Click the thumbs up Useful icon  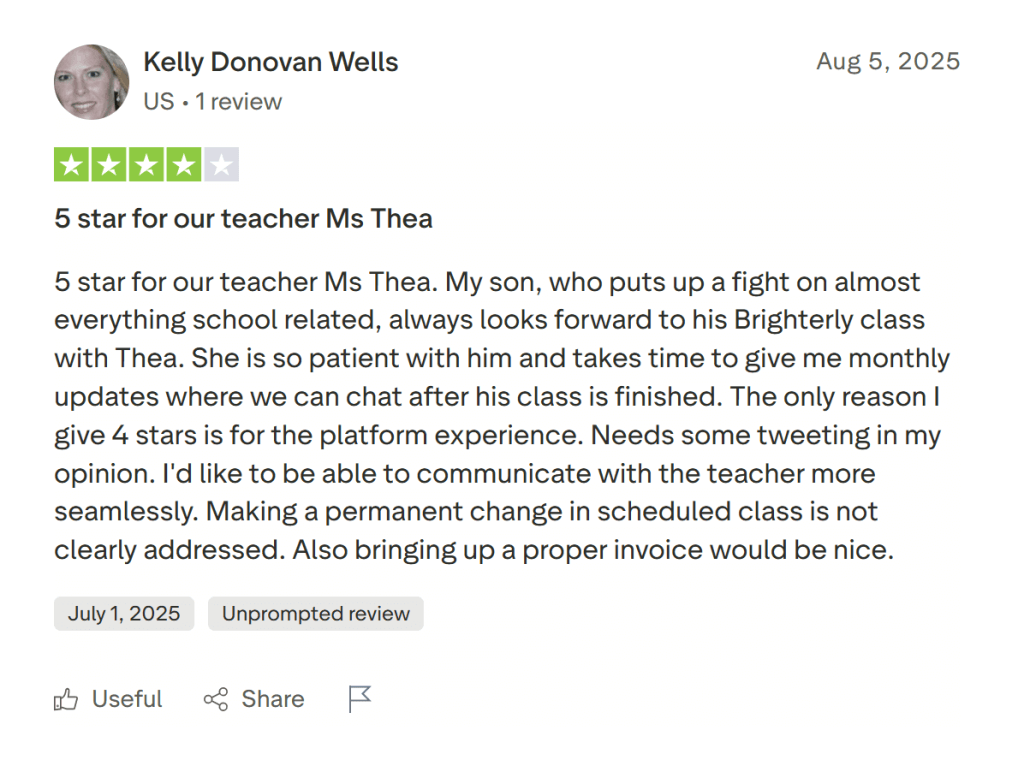click(x=66, y=699)
